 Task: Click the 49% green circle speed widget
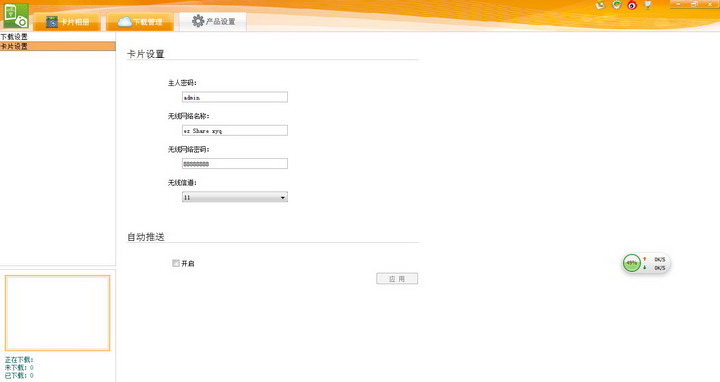pos(632,263)
